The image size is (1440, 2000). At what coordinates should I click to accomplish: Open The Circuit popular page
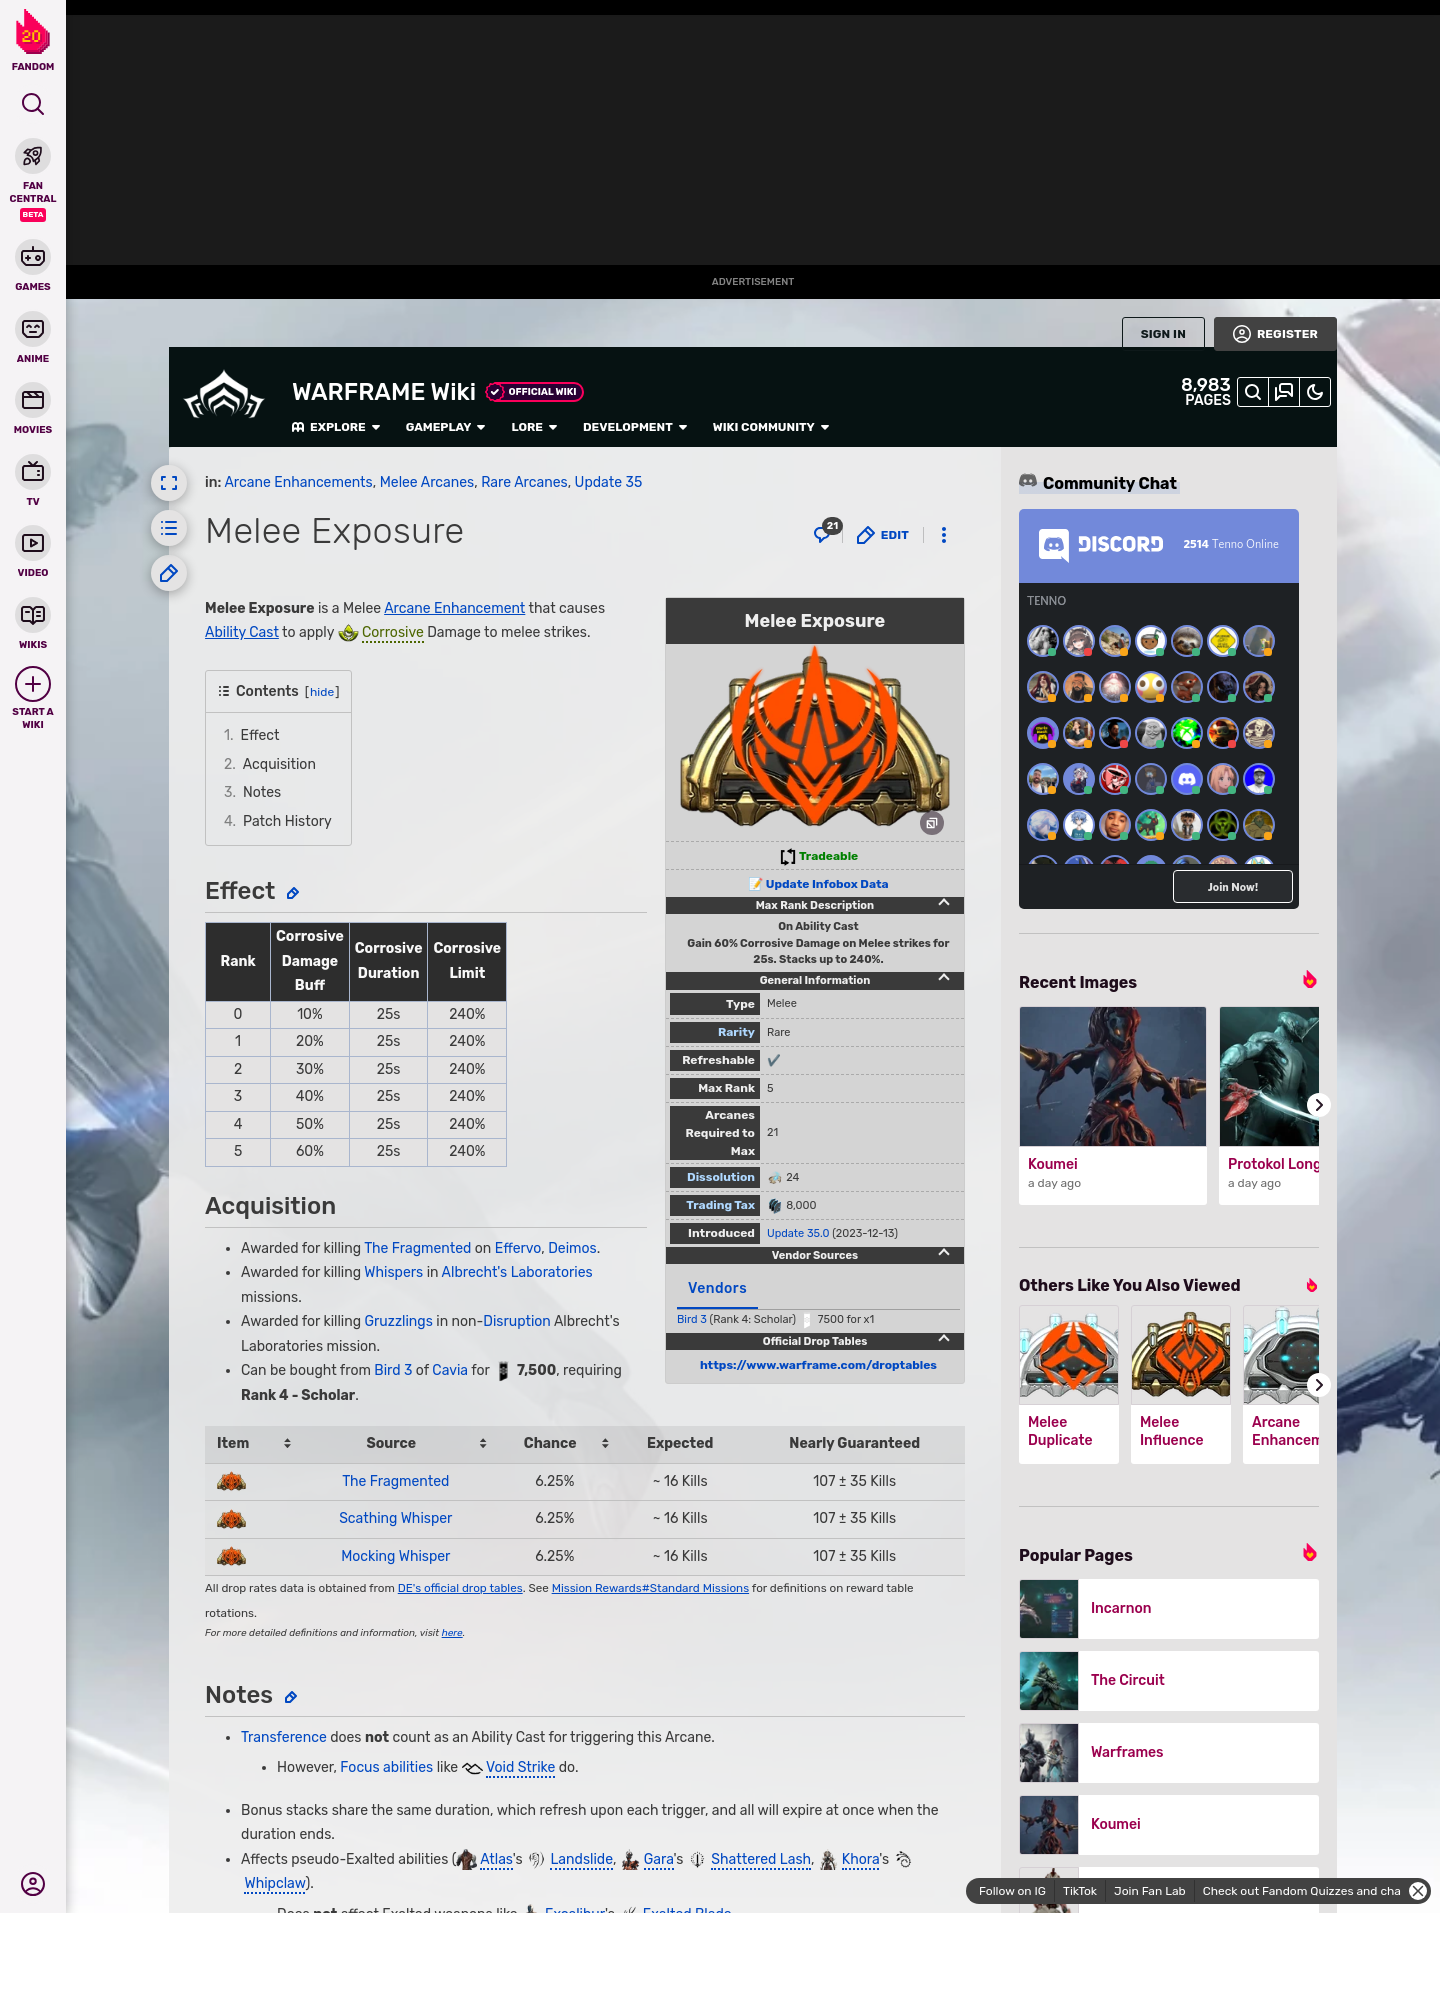(1169, 1681)
